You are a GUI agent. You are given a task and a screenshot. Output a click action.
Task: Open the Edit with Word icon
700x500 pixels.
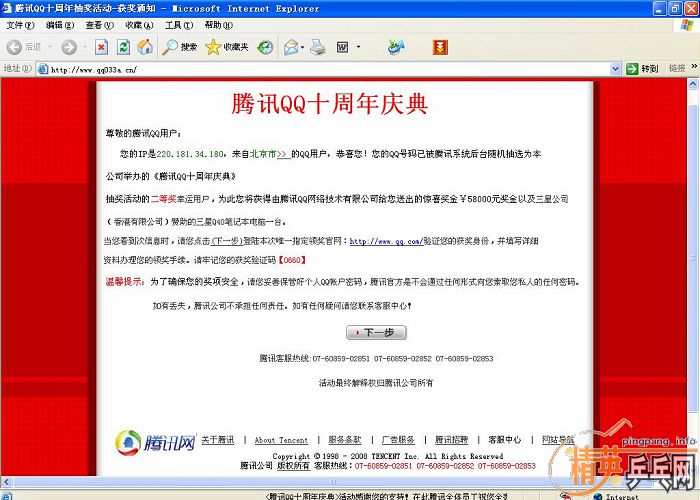(x=342, y=47)
